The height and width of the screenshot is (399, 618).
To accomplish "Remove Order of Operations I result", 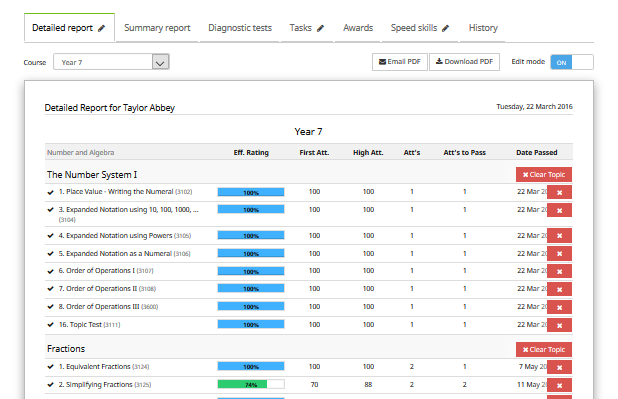I will [559, 271].
